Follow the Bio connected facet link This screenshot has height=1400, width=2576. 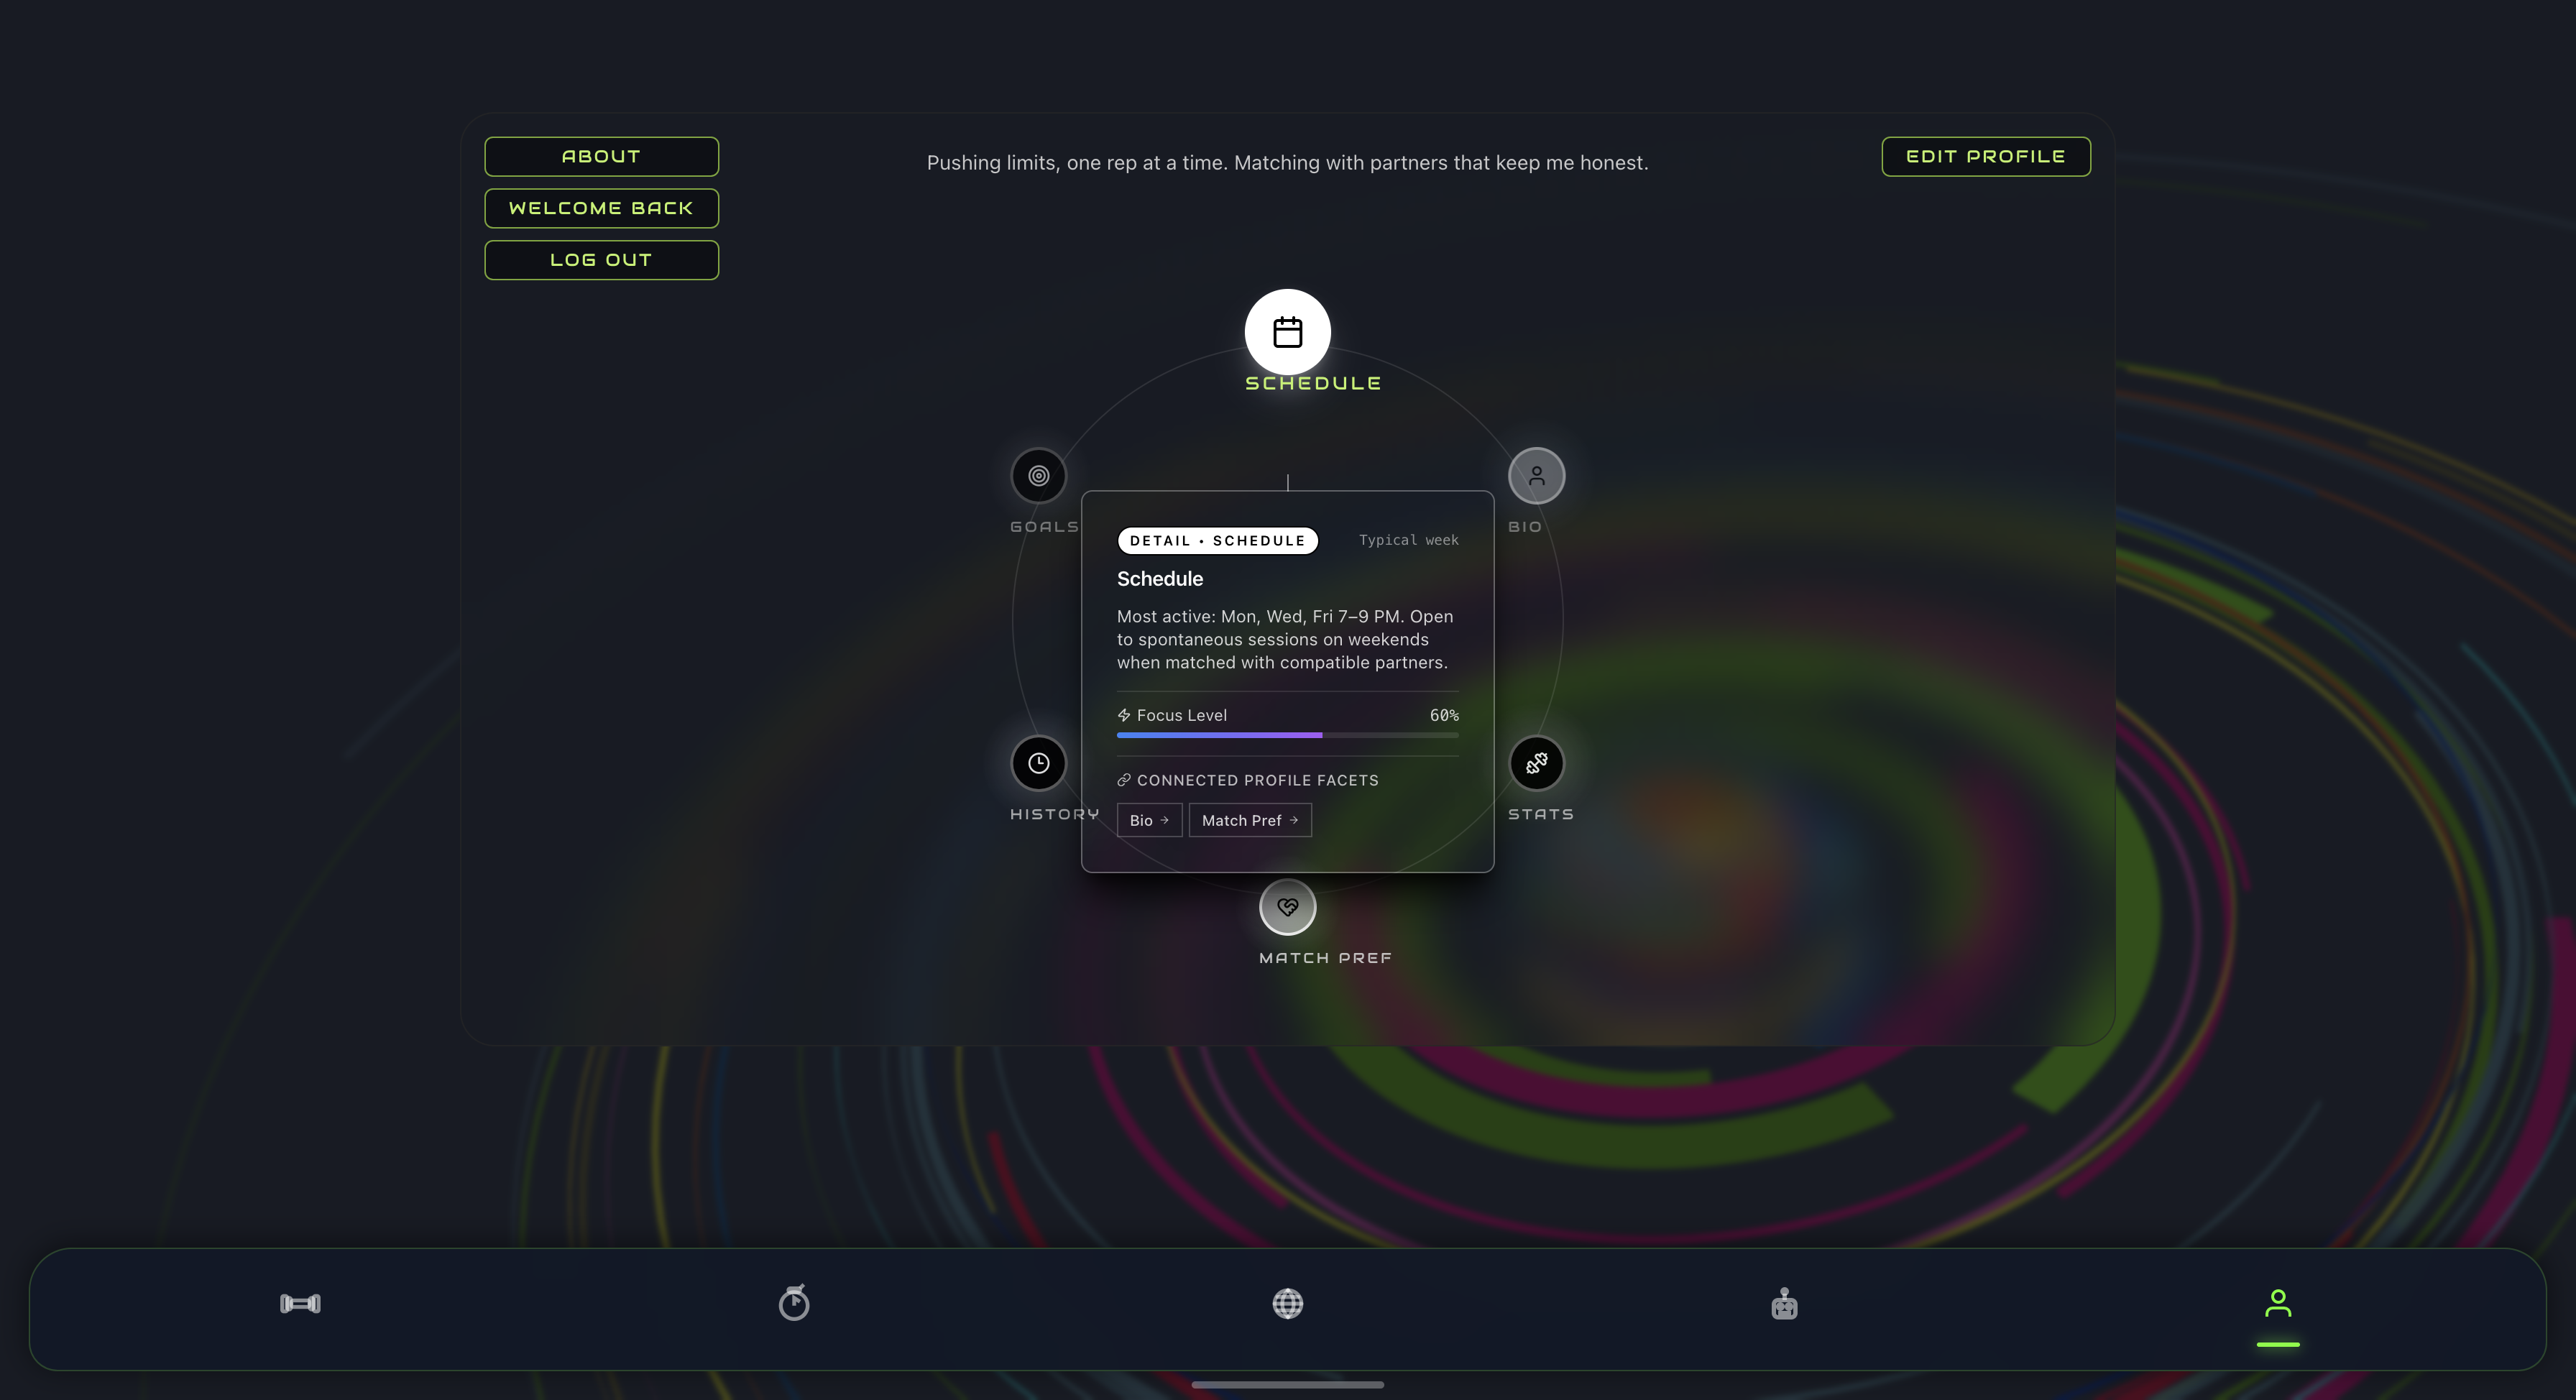1149,820
